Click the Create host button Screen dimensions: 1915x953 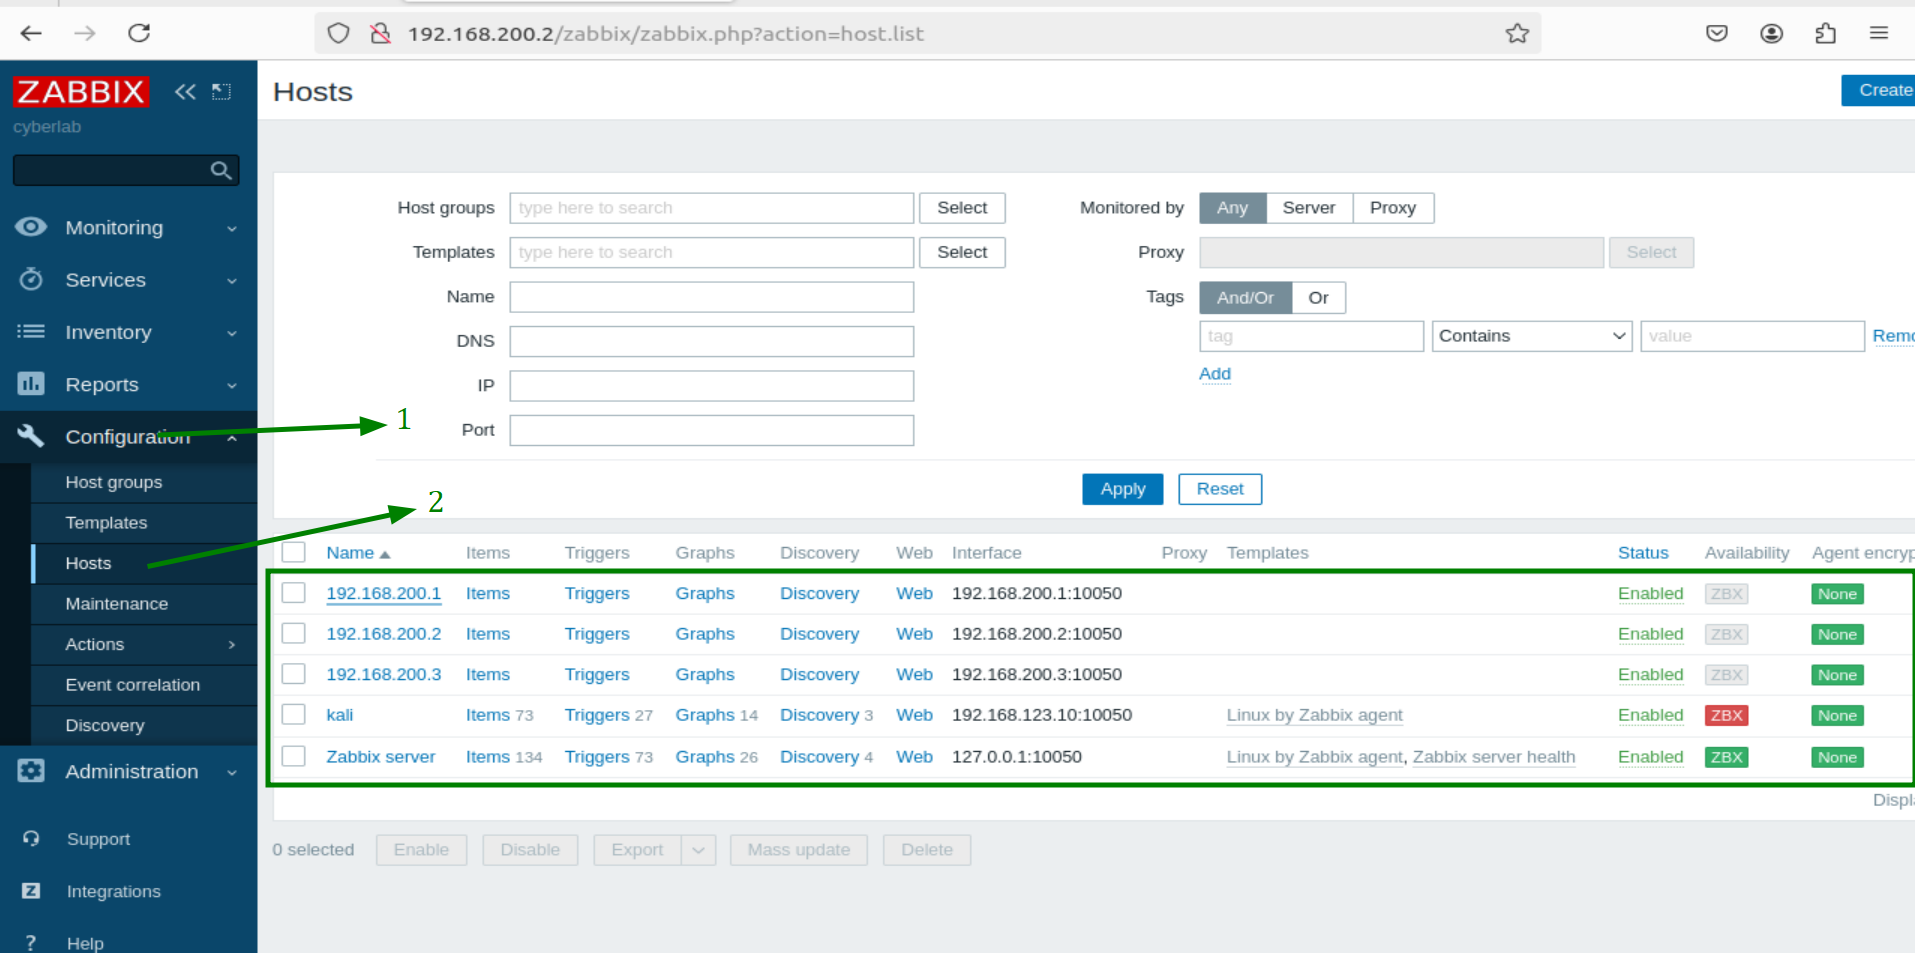point(1879,90)
